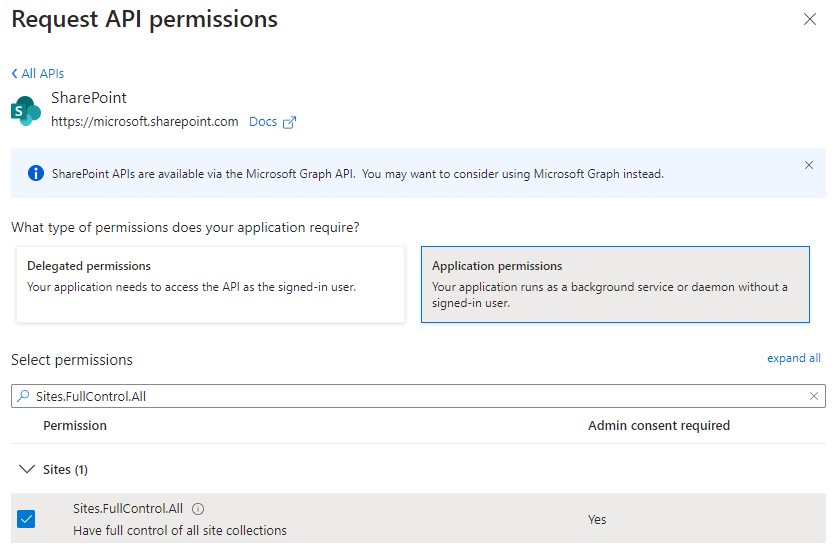Click info icon next to Sites.FullControl.All
The width and height of the screenshot is (836, 552).
pos(198,509)
